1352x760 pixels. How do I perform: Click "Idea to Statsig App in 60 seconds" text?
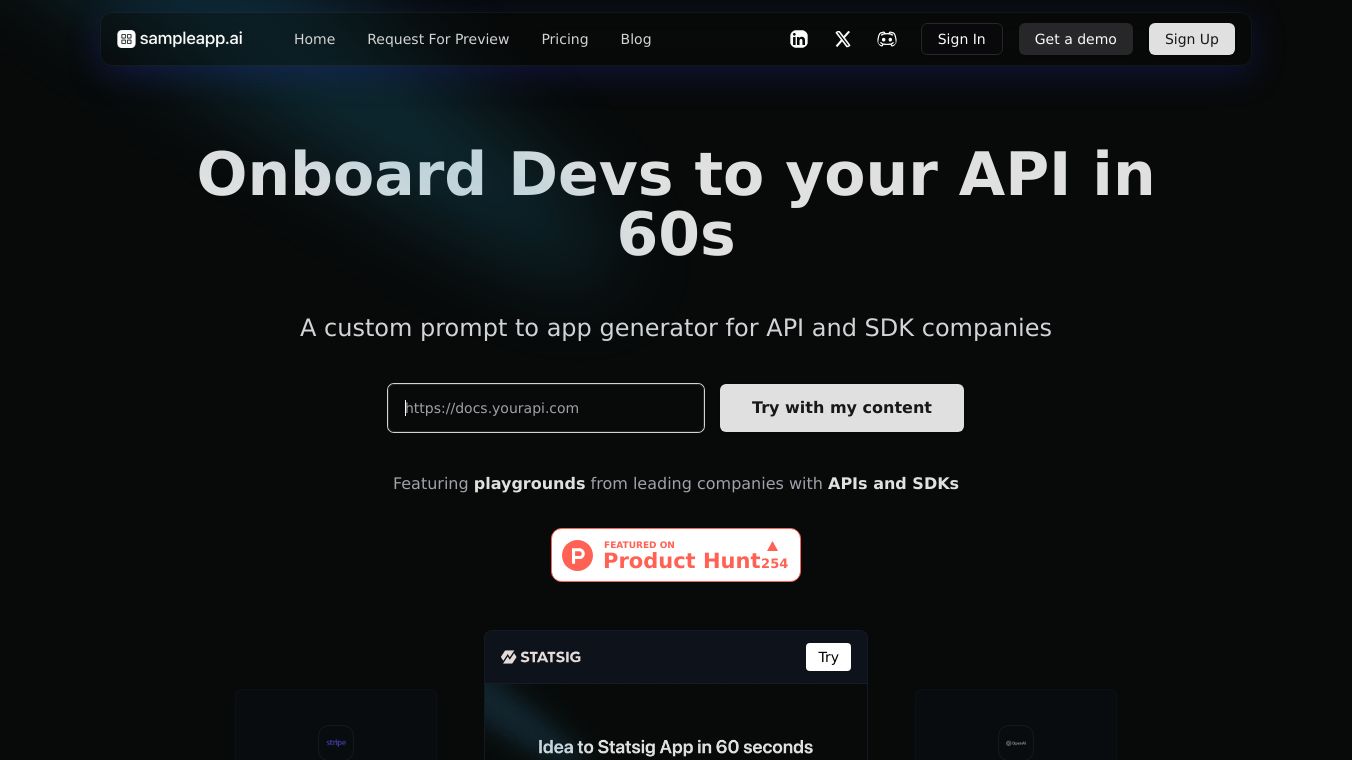[676, 747]
